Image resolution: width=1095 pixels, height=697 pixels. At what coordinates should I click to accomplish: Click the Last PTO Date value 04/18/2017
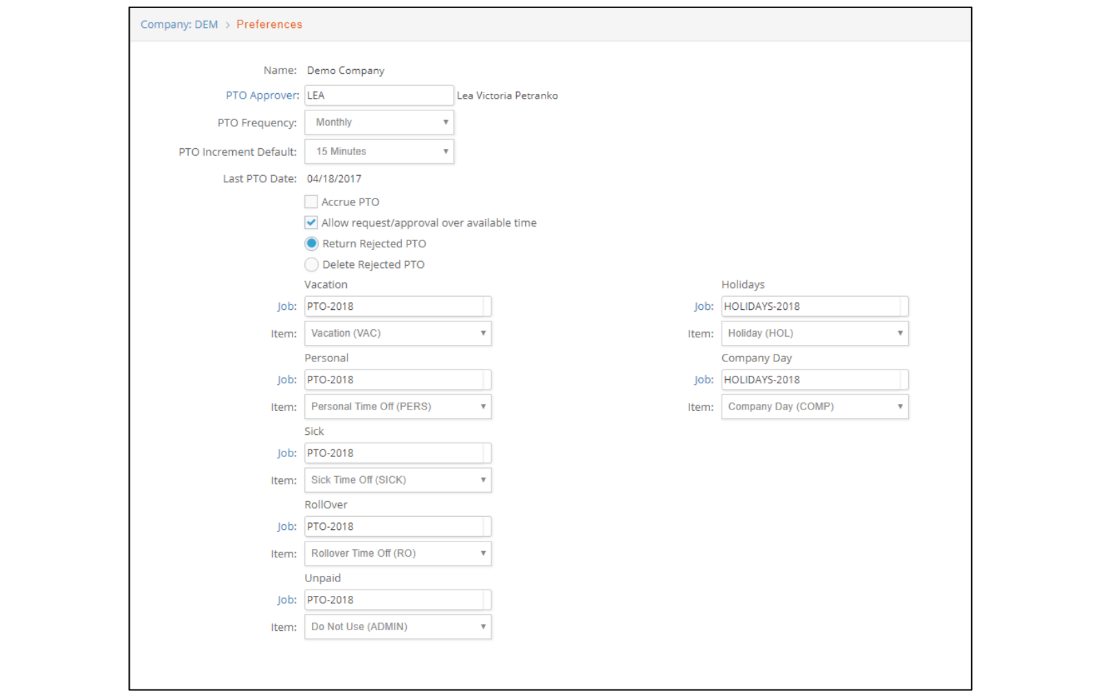(334, 179)
